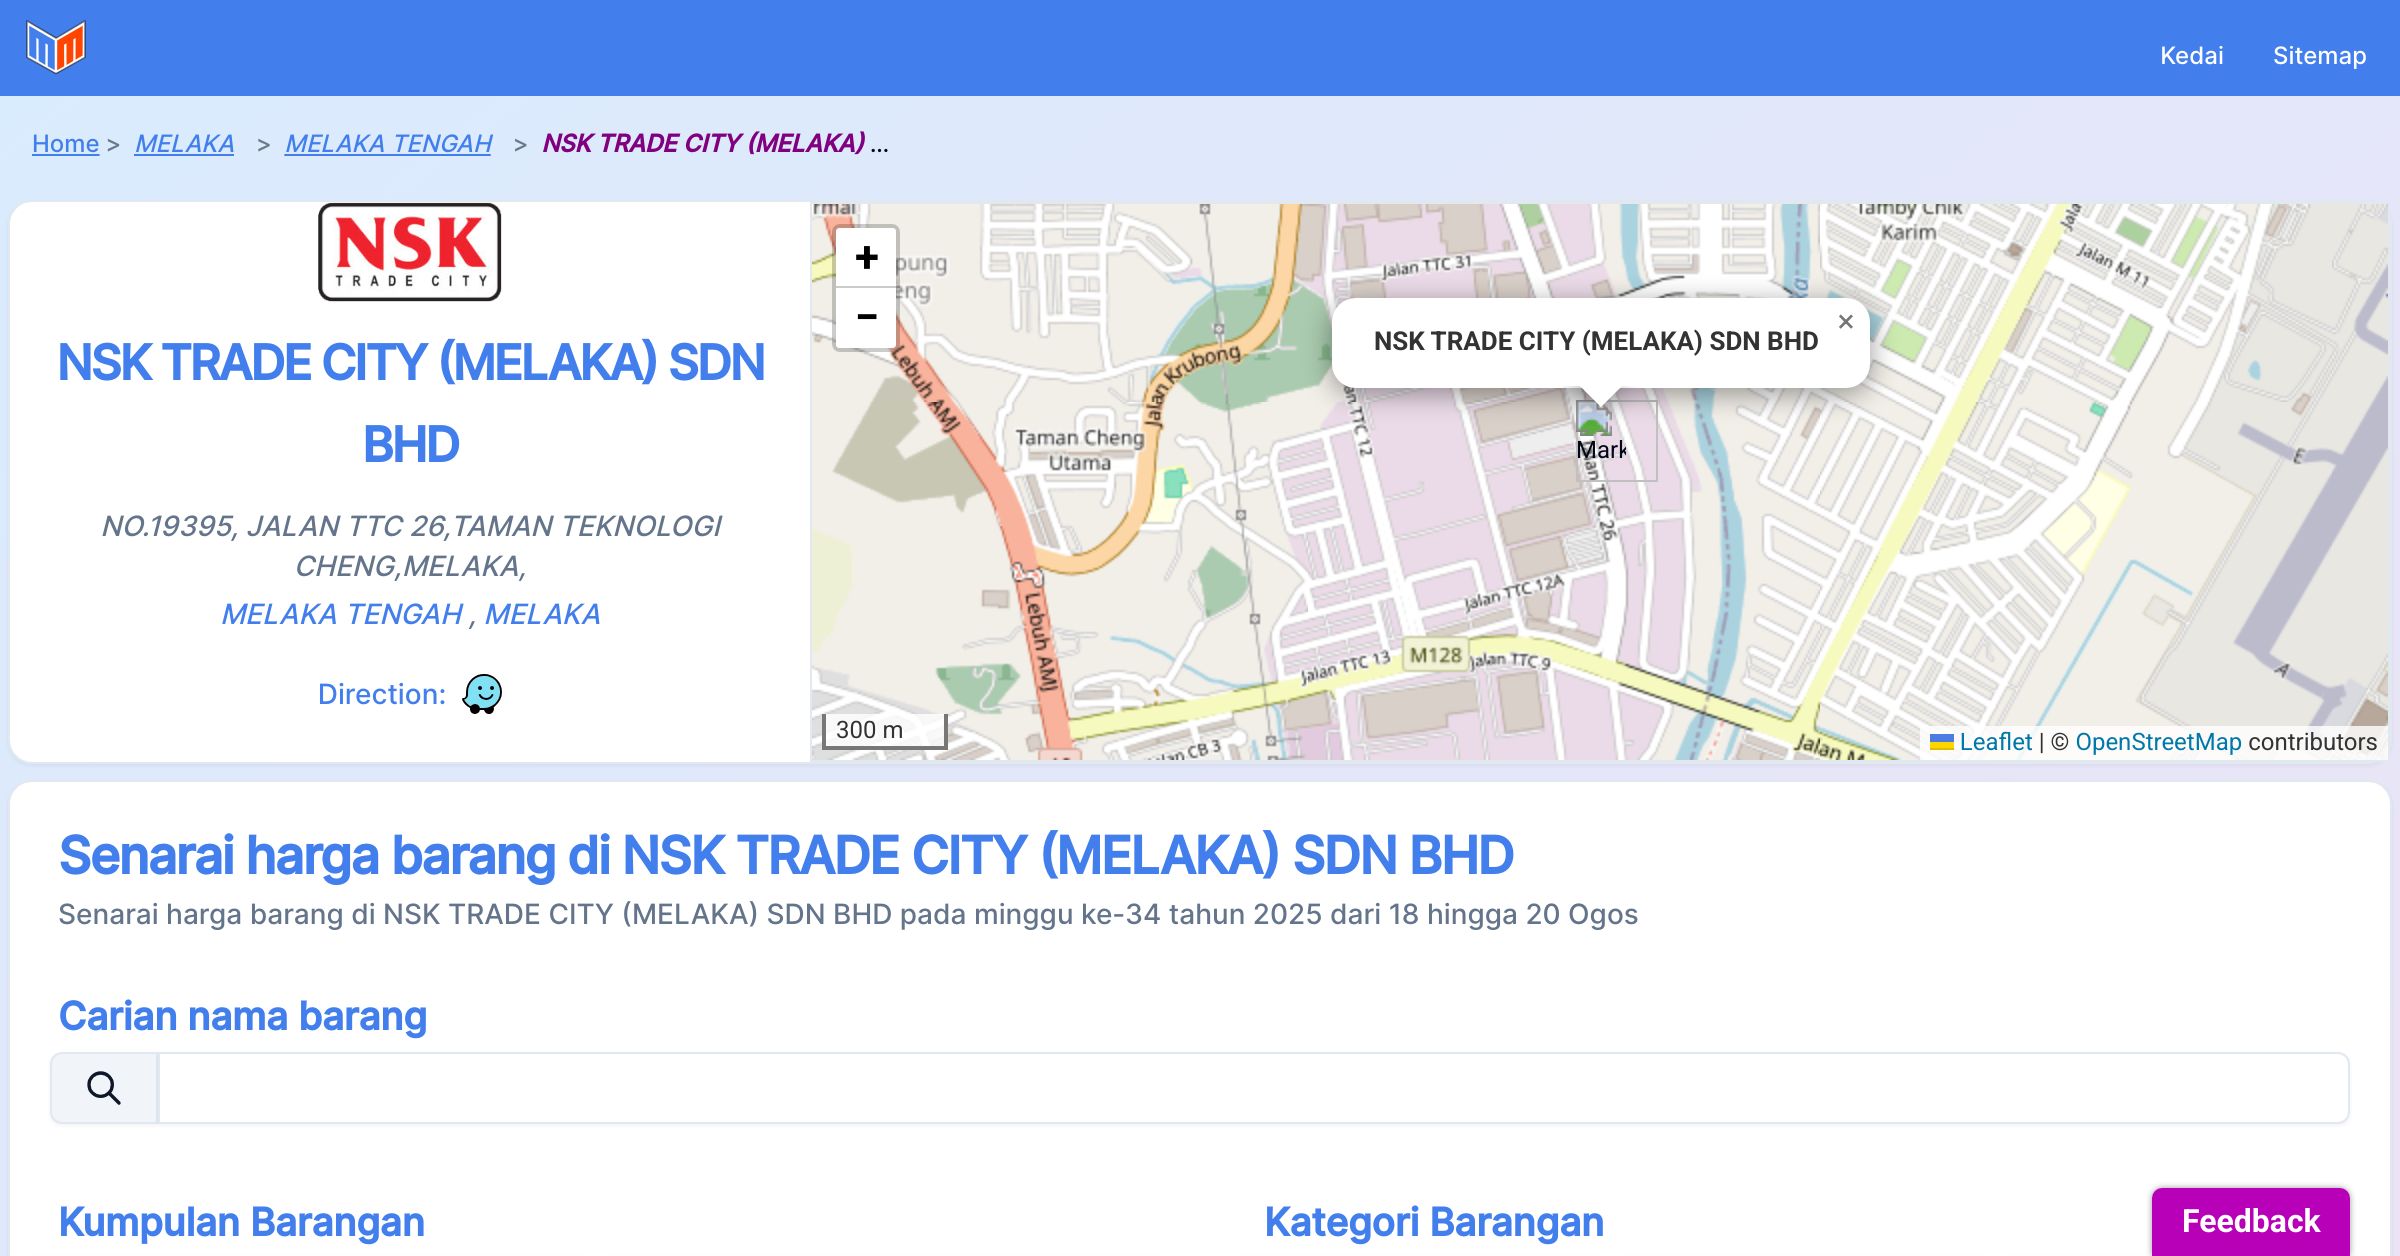Open the Feedback button
This screenshot has width=2400, height=1256.
2250,1221
